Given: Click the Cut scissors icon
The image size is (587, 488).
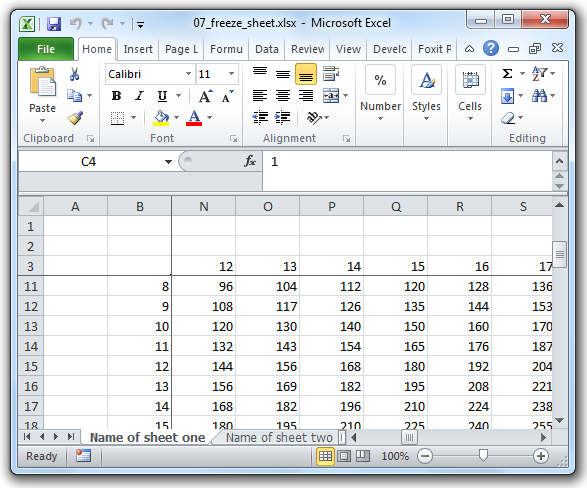Looking at the screenshot, I should 74,74.
